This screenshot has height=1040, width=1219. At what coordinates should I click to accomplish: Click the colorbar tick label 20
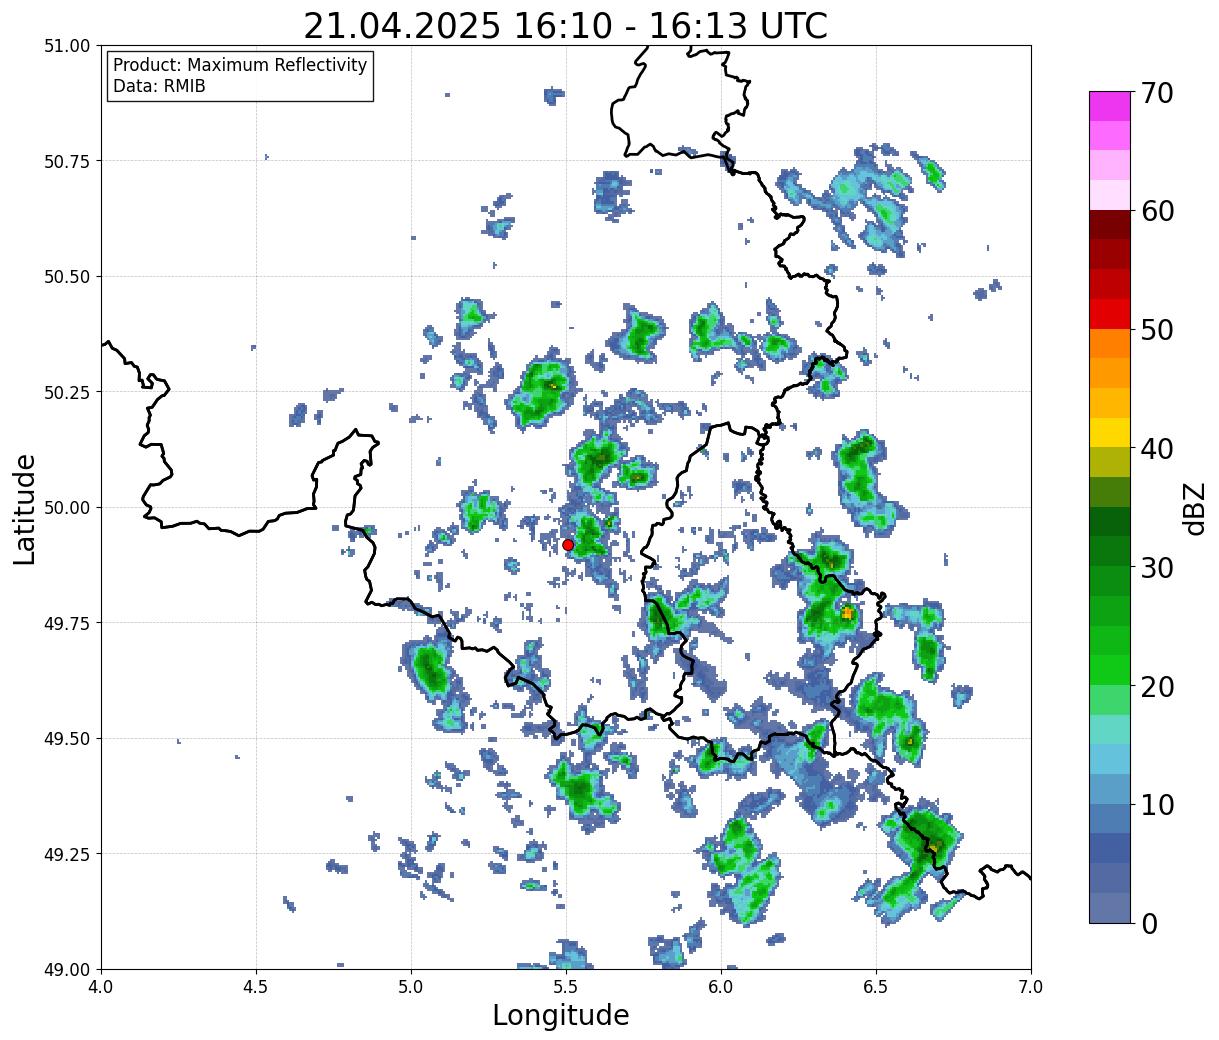[1157, 687]
